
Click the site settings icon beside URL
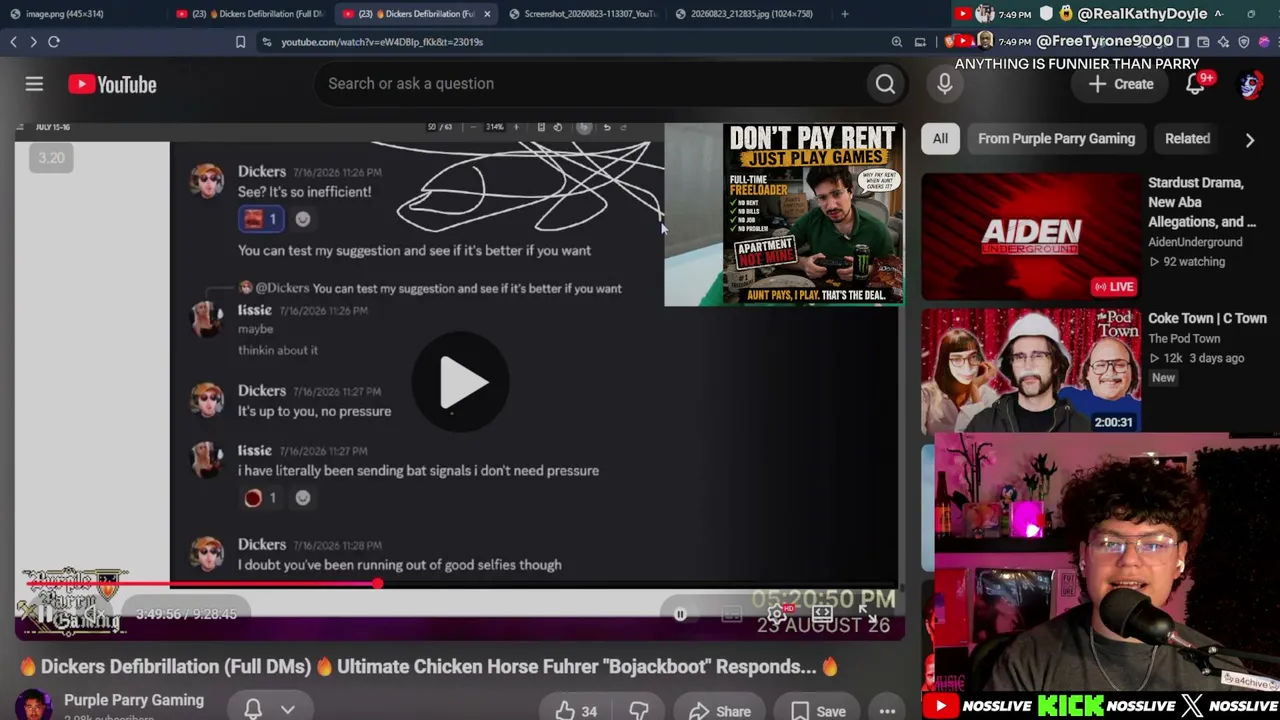(266, 42)
